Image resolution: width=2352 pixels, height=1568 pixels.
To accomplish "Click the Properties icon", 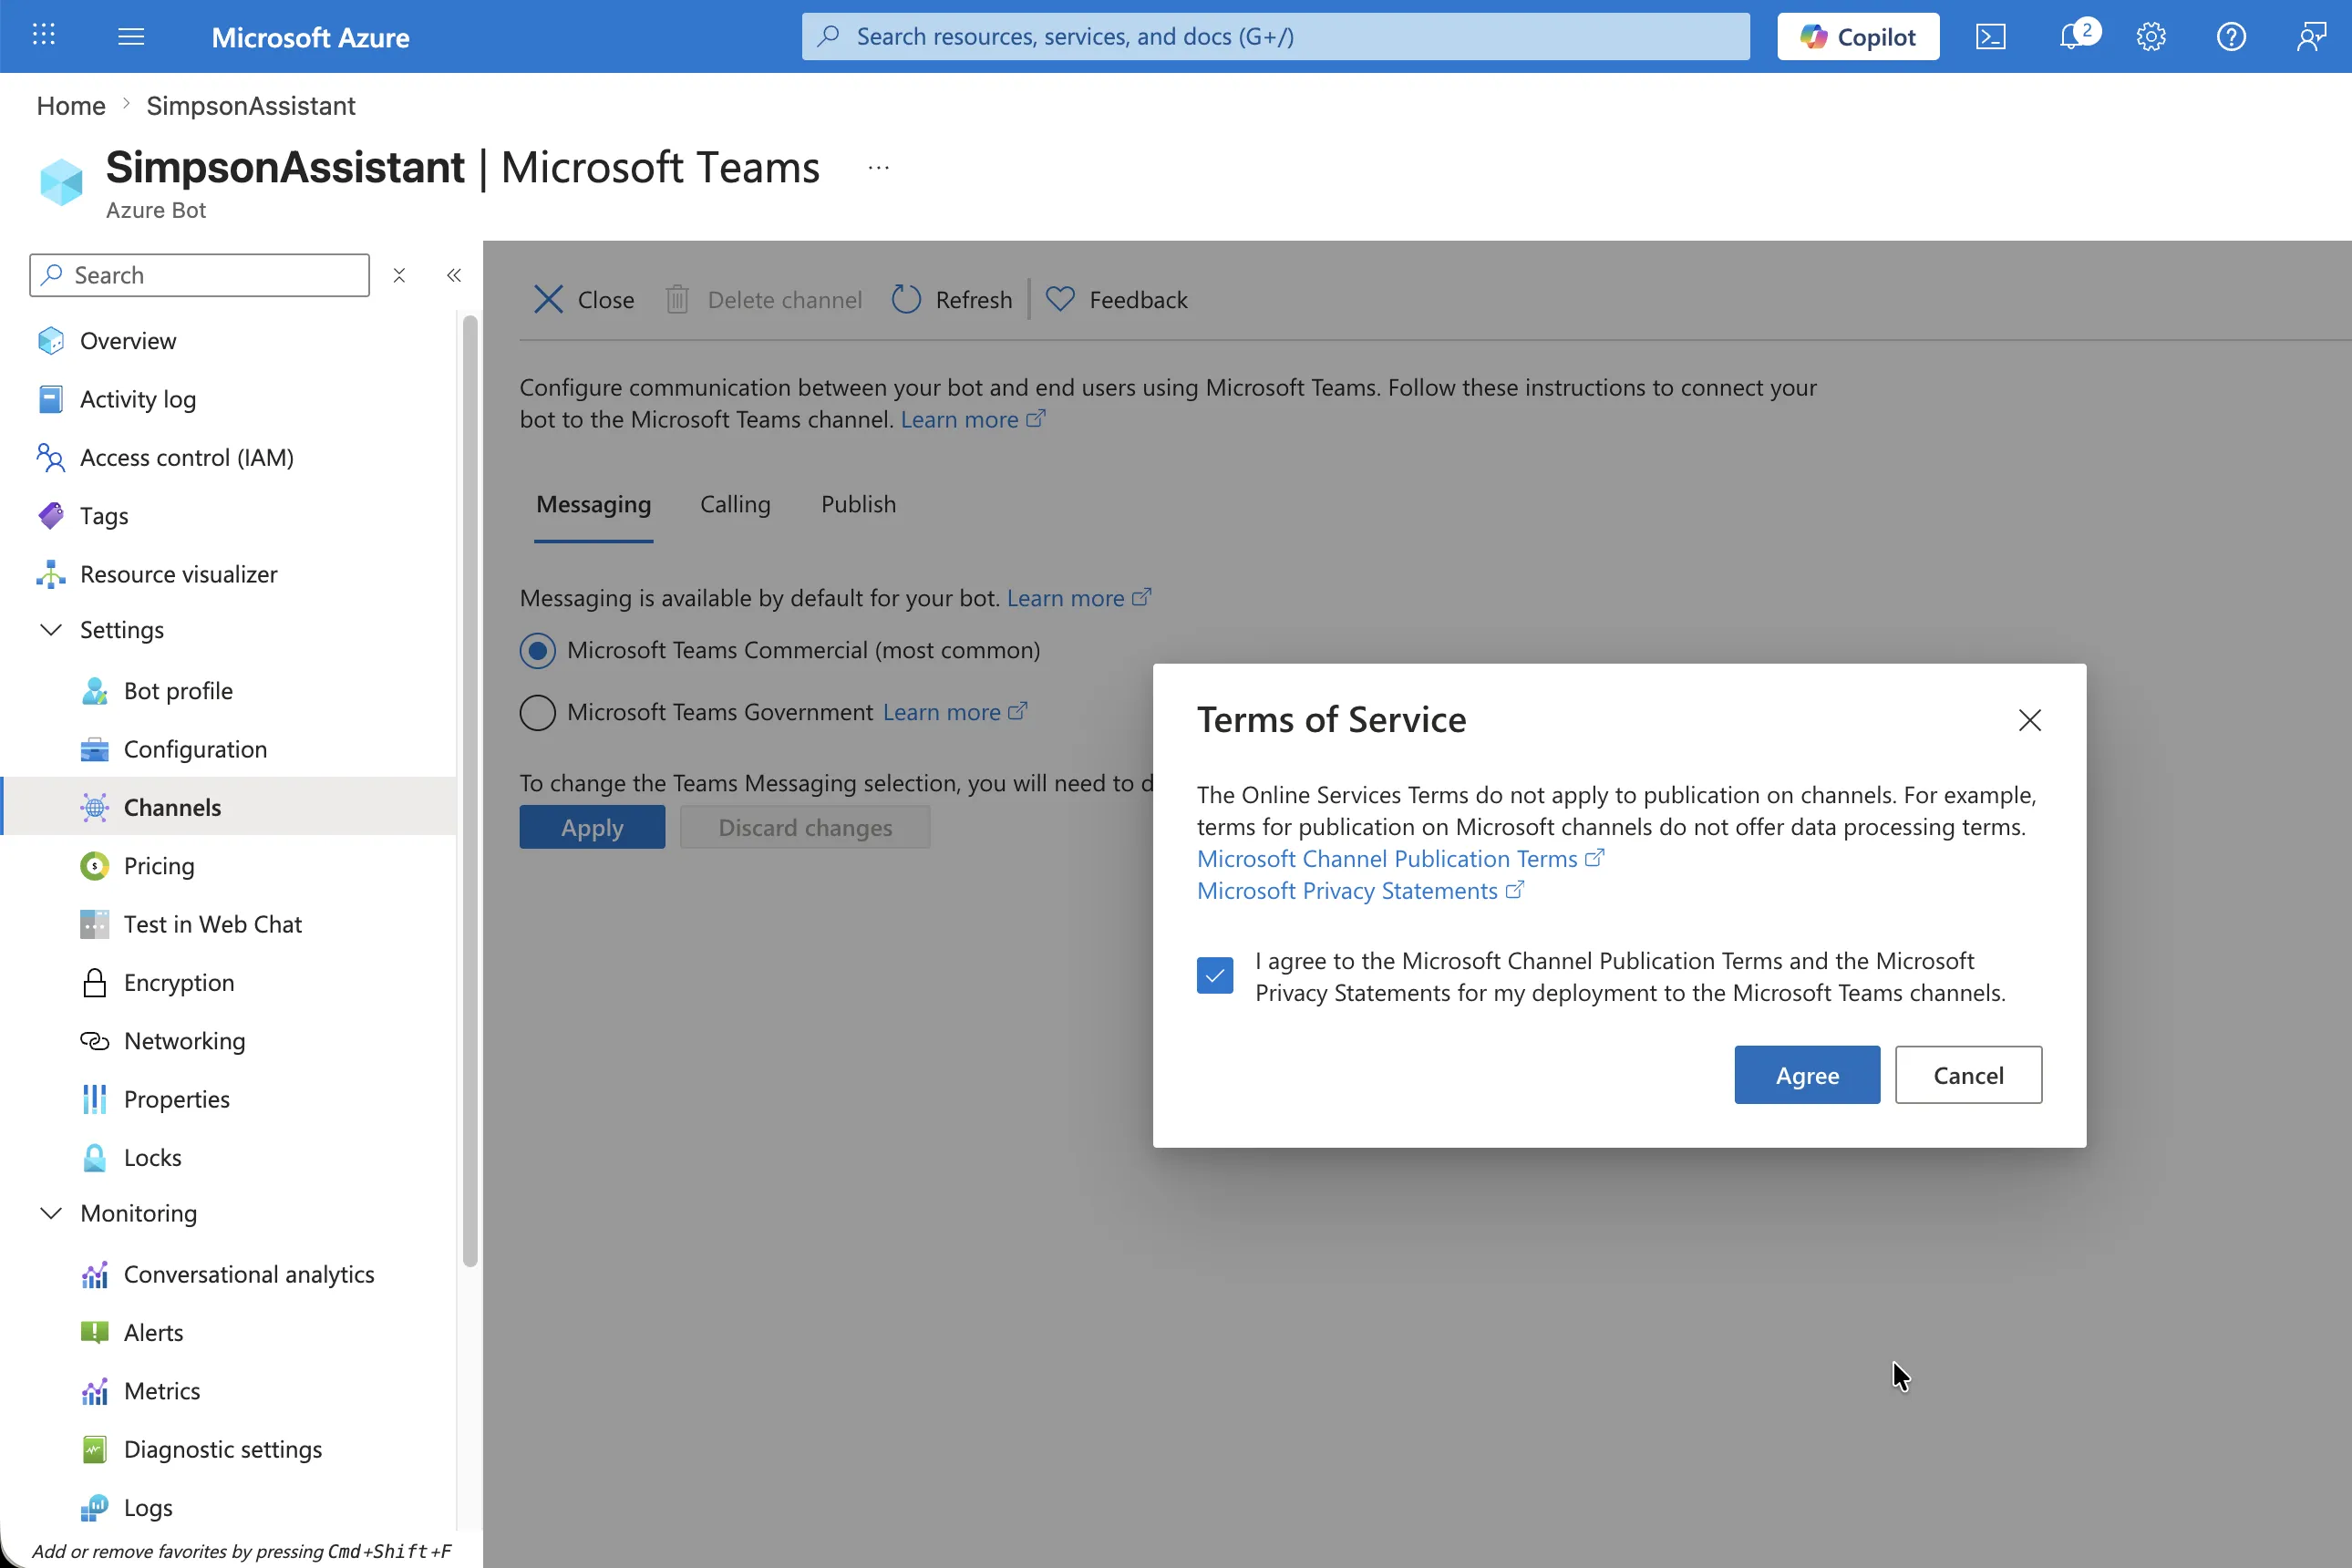I will click(94, 1099).
